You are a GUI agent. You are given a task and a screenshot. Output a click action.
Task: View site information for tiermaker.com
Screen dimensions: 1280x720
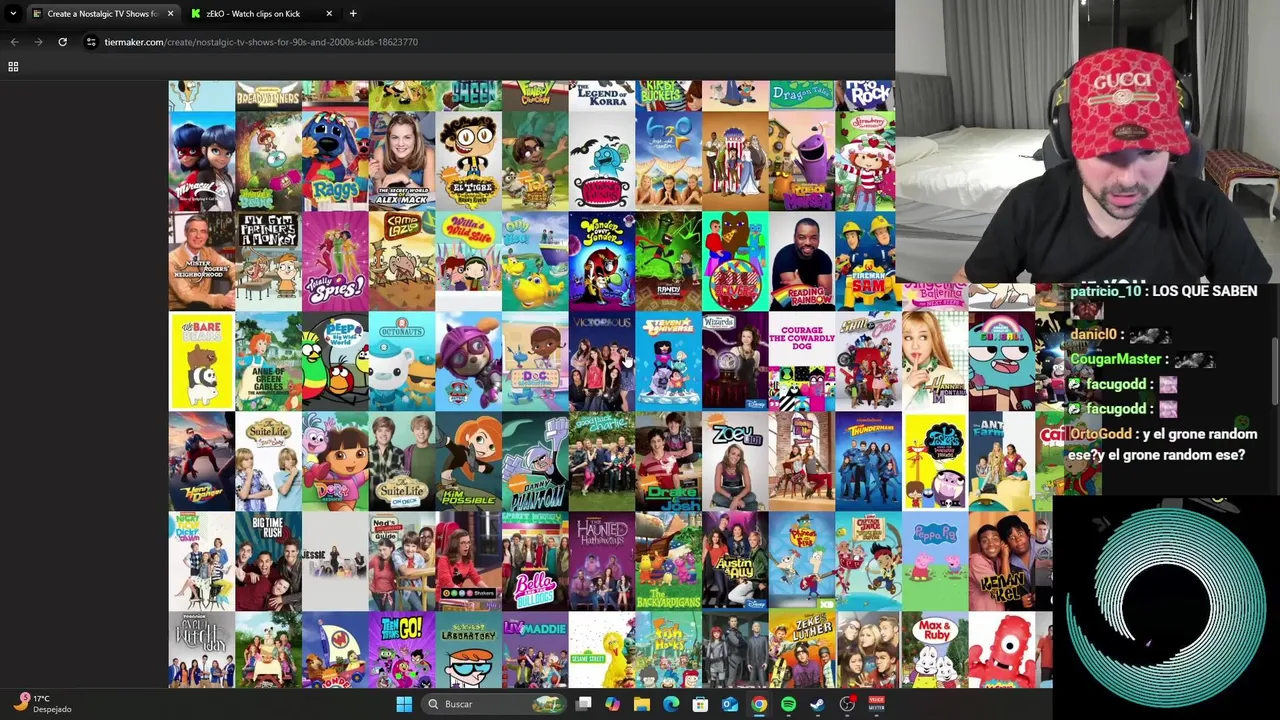pos(91,42)
